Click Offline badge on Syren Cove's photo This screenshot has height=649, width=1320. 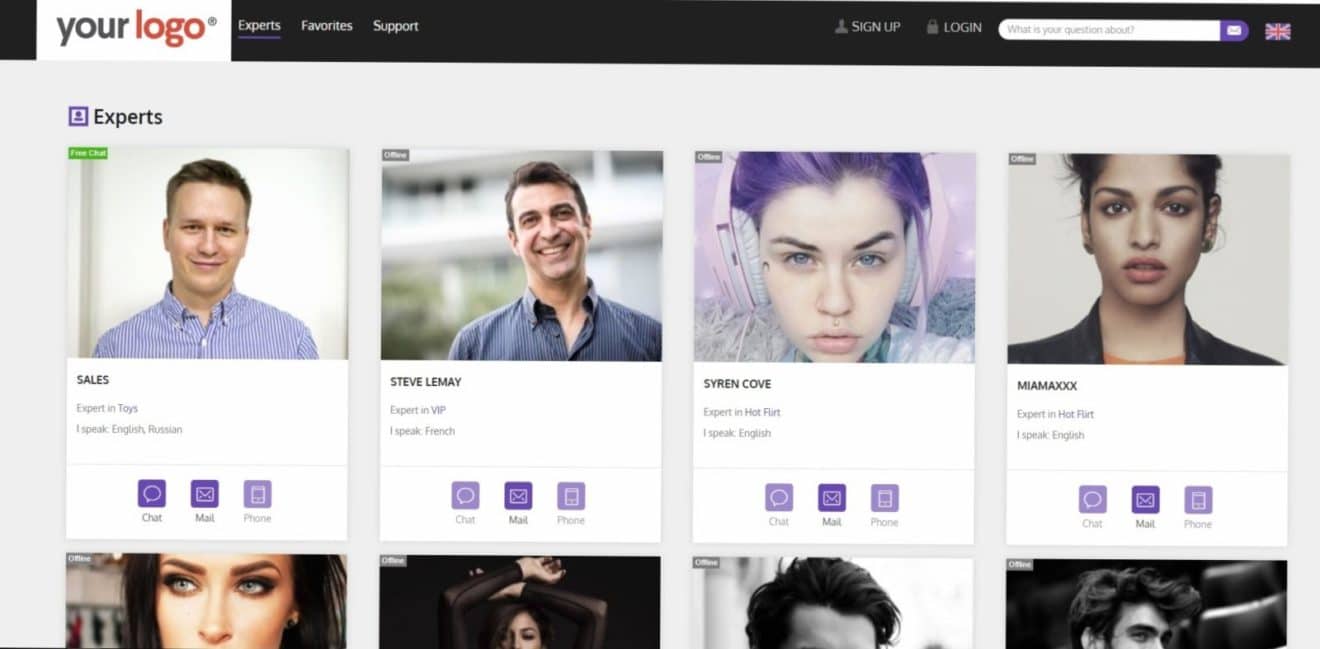(708, 157)
